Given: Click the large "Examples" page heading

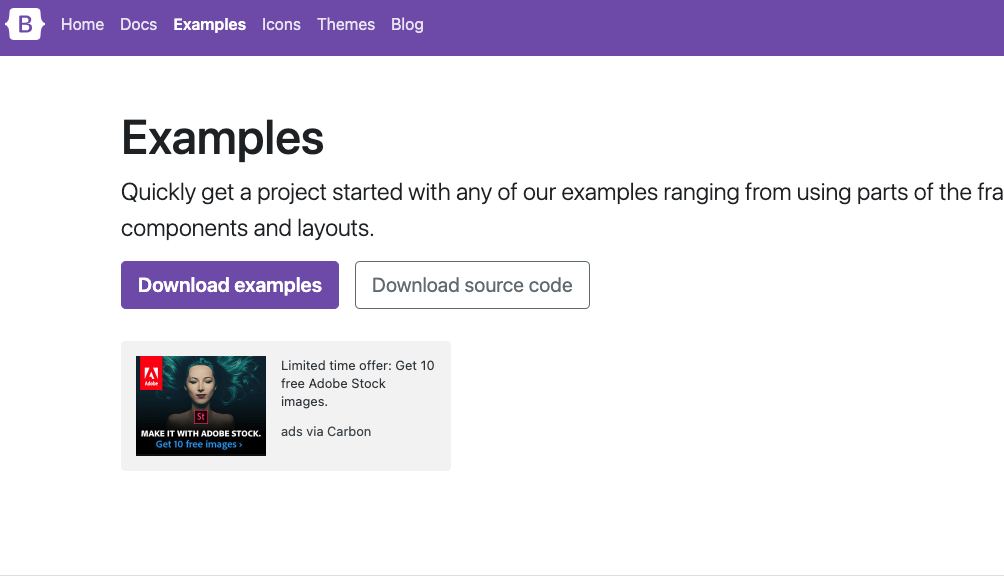Looking at the screenshot, I should pyautogui.click(x=222, y=138).
